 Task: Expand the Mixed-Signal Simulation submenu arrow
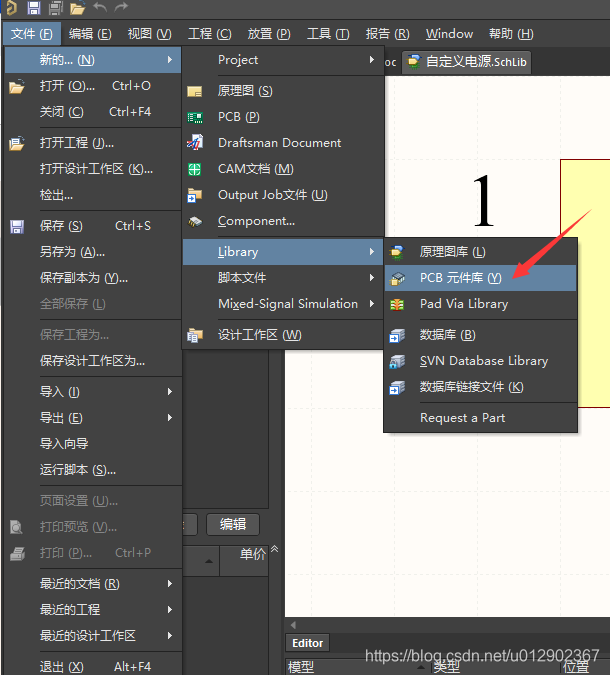point(372,304)
